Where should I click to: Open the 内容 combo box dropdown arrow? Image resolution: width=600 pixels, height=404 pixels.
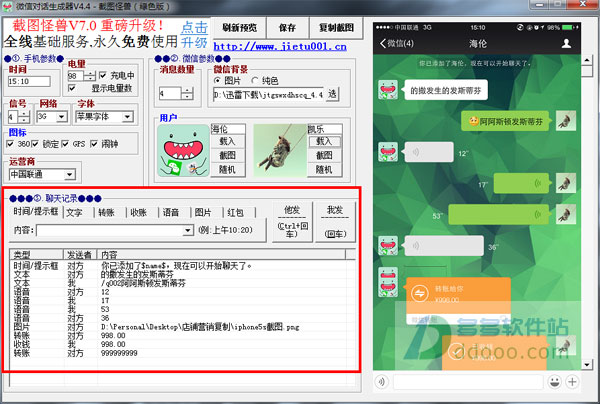coord(188,230)
